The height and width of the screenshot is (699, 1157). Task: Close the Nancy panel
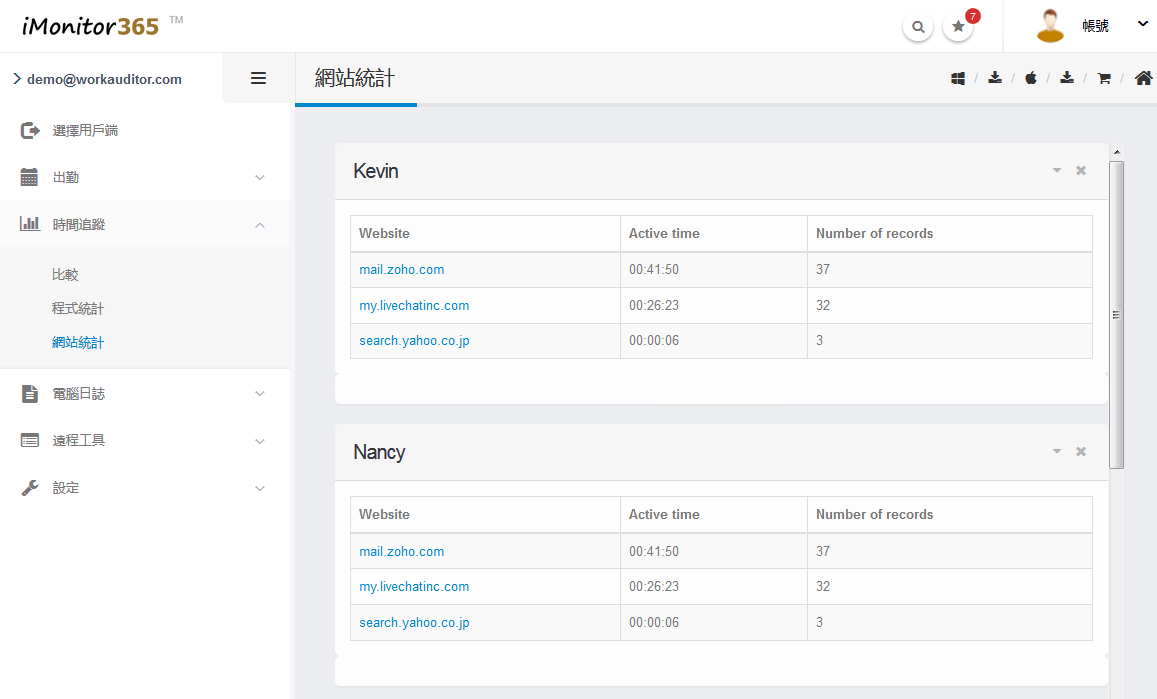[1081, 452]
